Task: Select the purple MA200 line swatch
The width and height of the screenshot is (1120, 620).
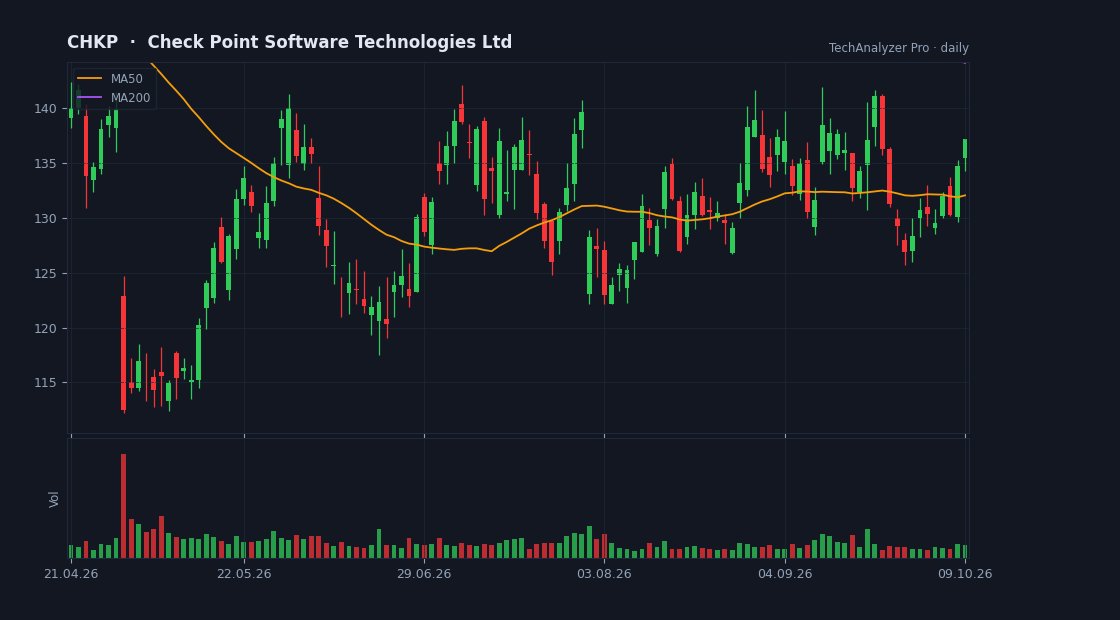Action: (x=89, y=97)
